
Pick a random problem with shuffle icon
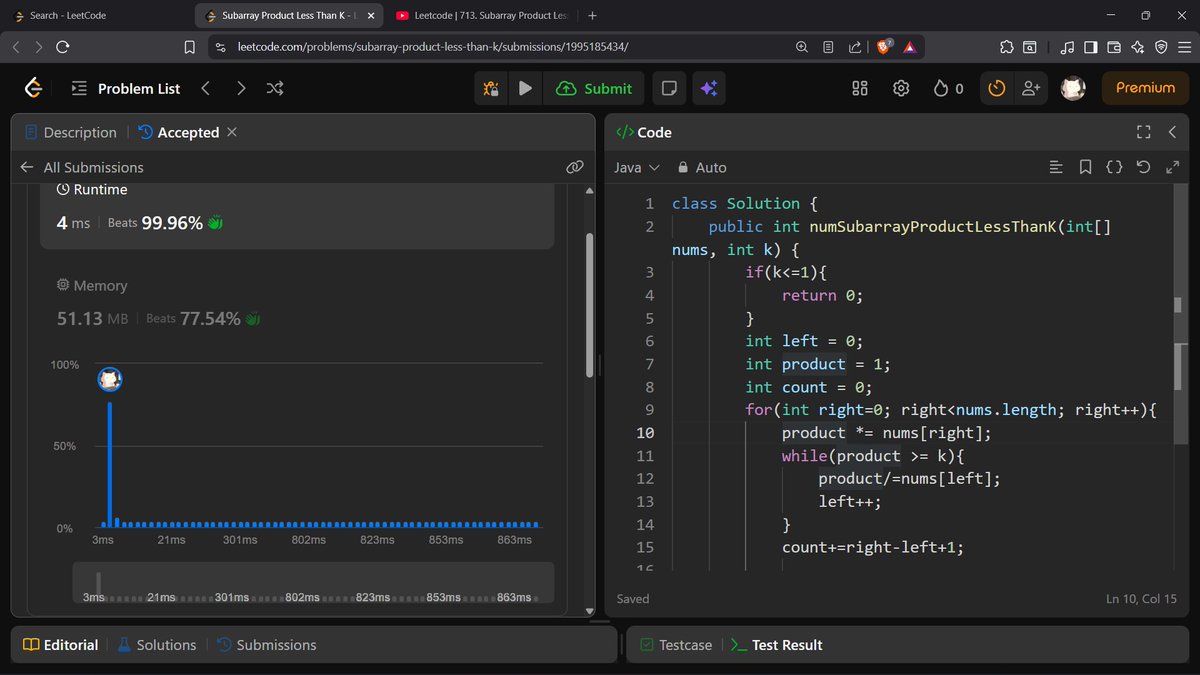[275, 88]
